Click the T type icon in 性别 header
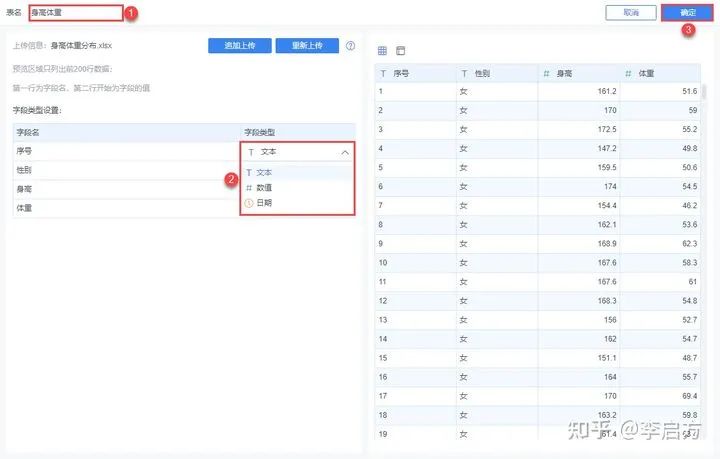720x459 pixels. click(x=464, y=73)
